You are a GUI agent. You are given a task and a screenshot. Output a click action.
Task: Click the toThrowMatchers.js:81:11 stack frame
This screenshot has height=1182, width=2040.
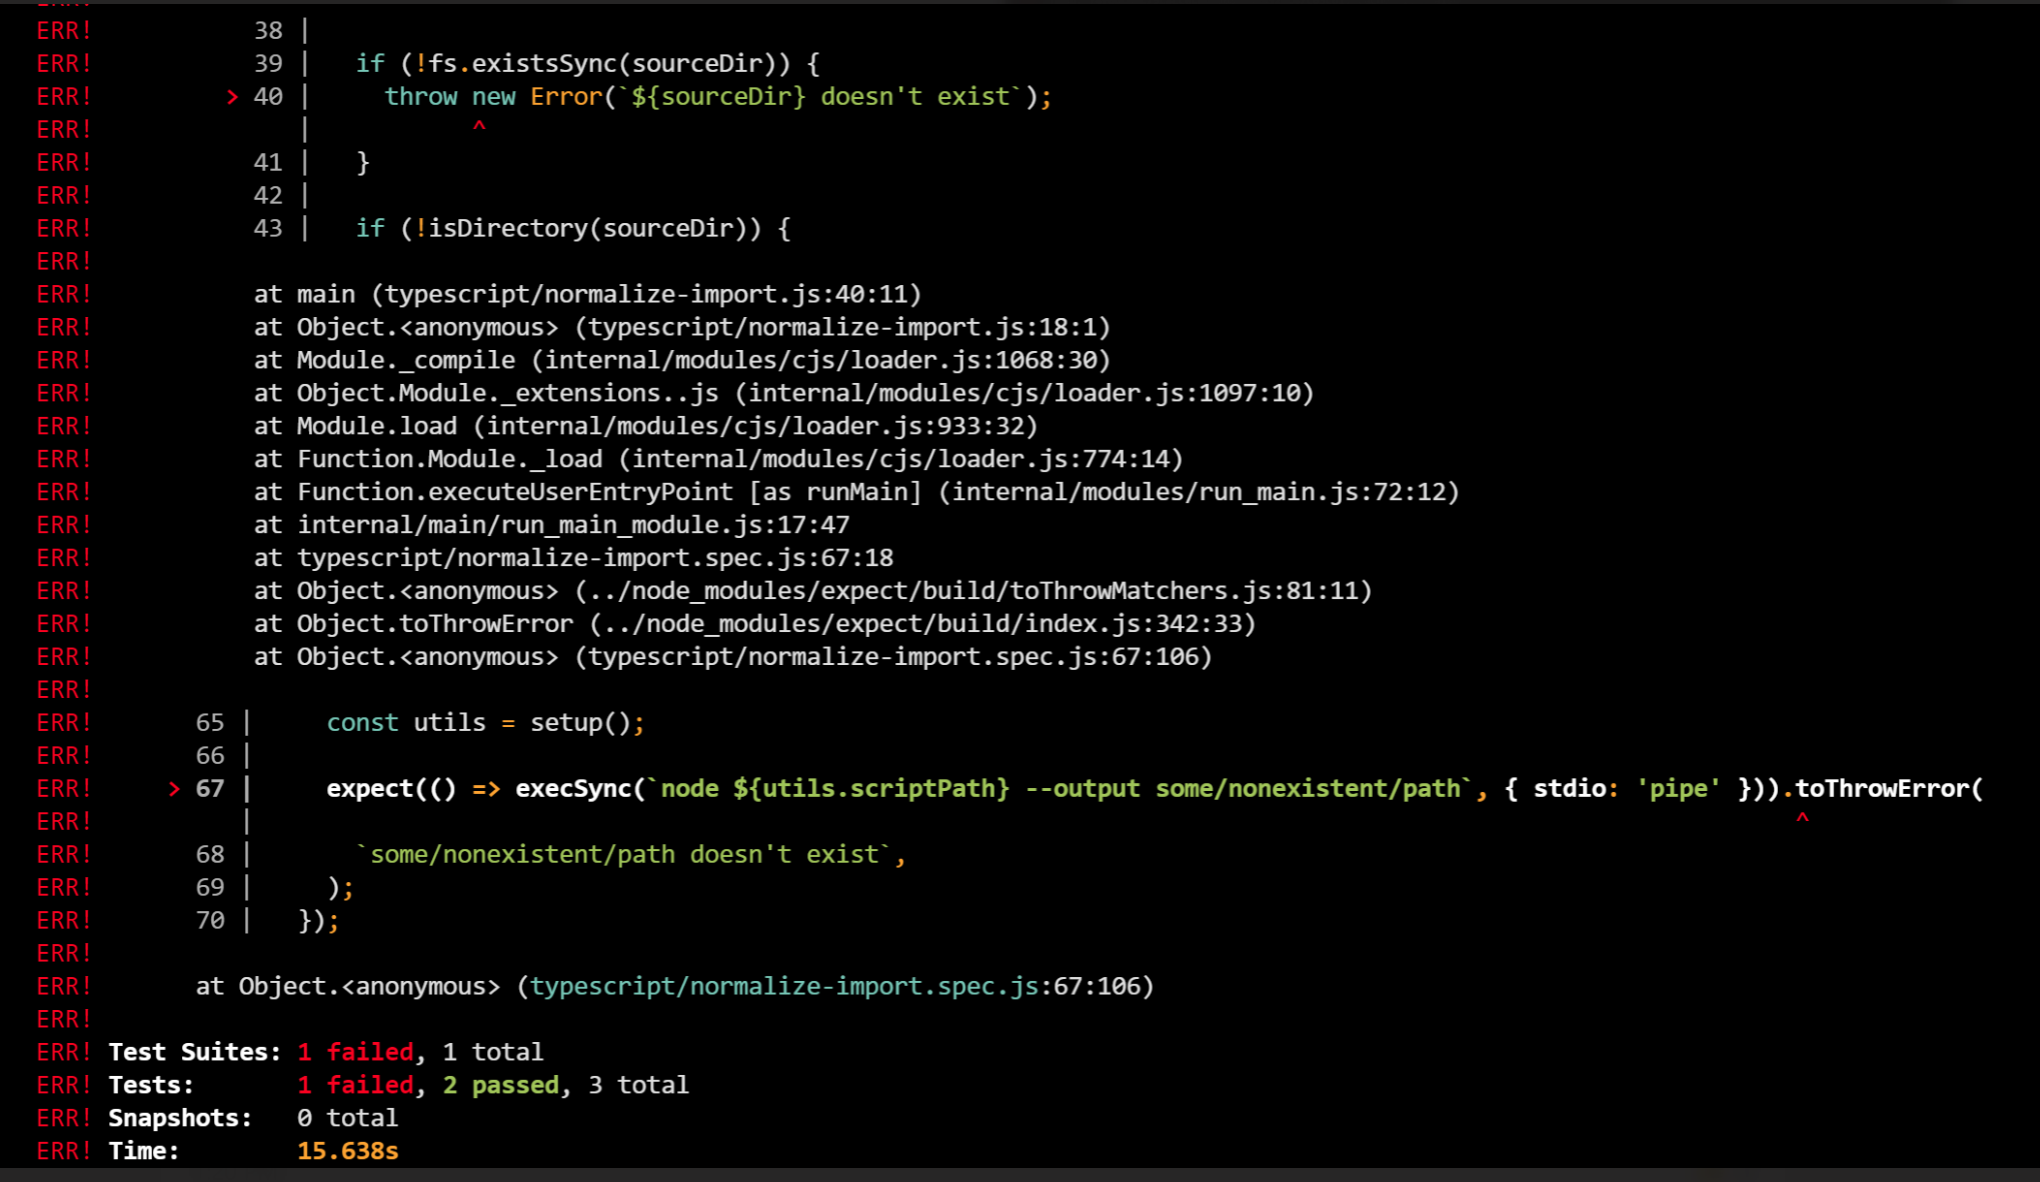(813, 591)
